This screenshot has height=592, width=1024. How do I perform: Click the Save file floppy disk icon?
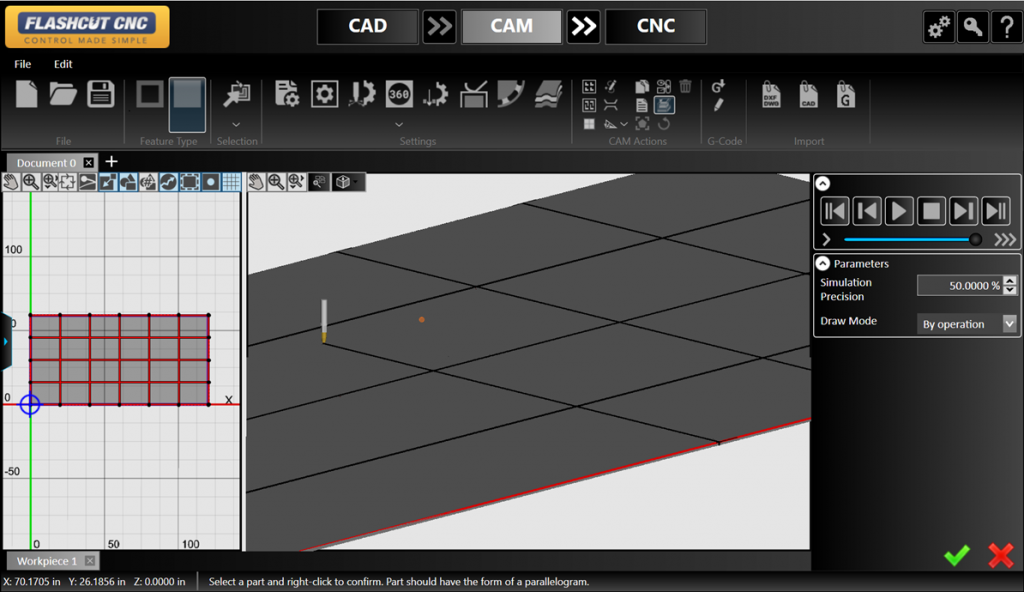coord(100,94)
